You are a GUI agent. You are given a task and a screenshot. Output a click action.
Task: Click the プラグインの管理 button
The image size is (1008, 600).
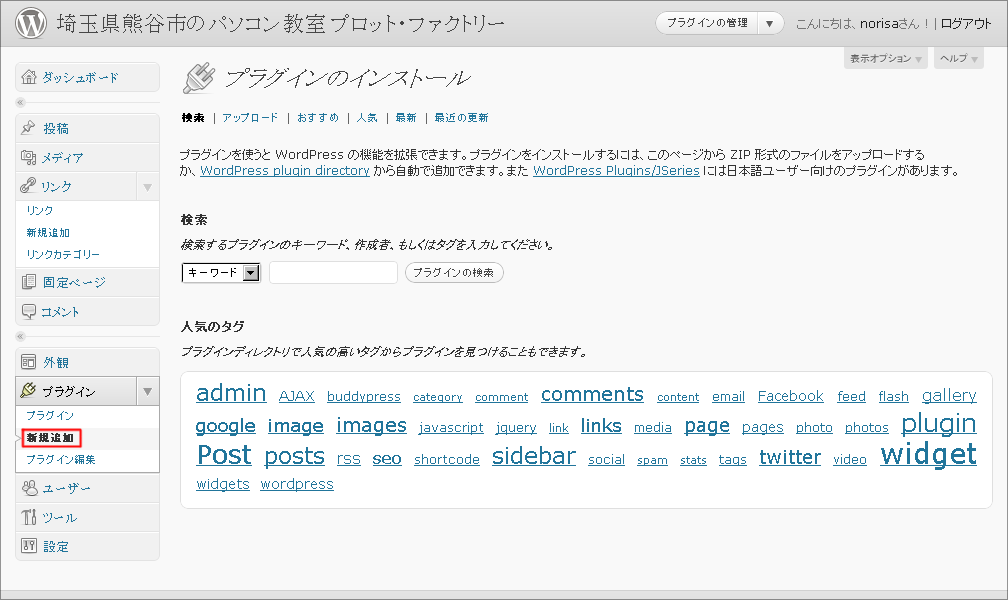point(707,23)
